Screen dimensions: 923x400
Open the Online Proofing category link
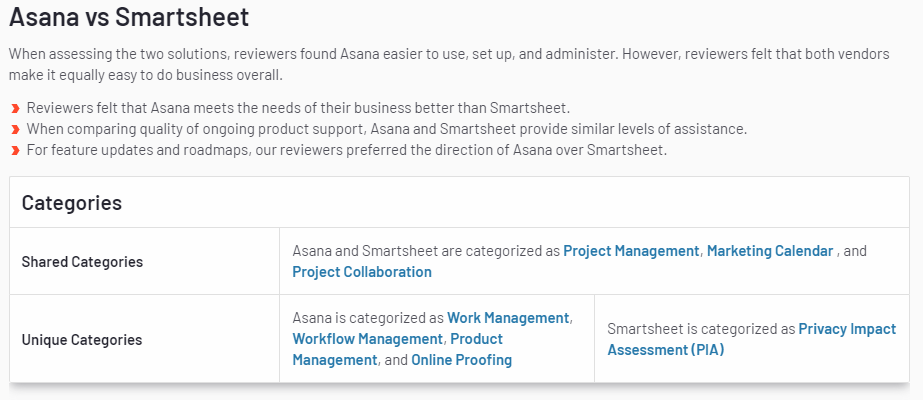462,360
